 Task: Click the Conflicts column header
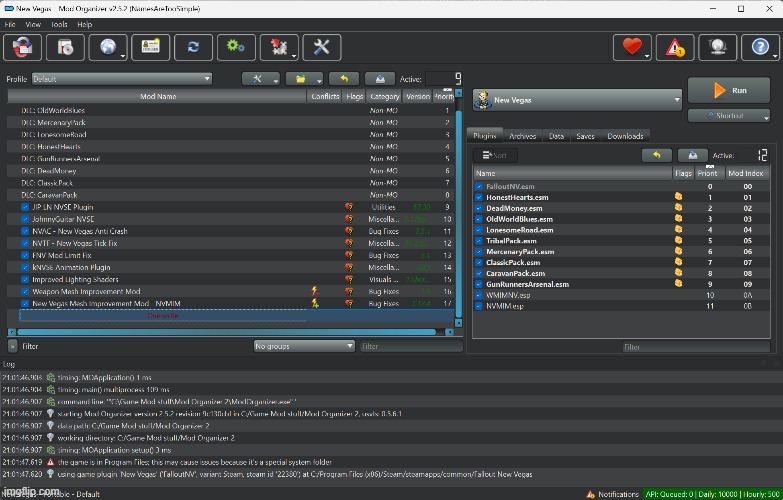325,96
